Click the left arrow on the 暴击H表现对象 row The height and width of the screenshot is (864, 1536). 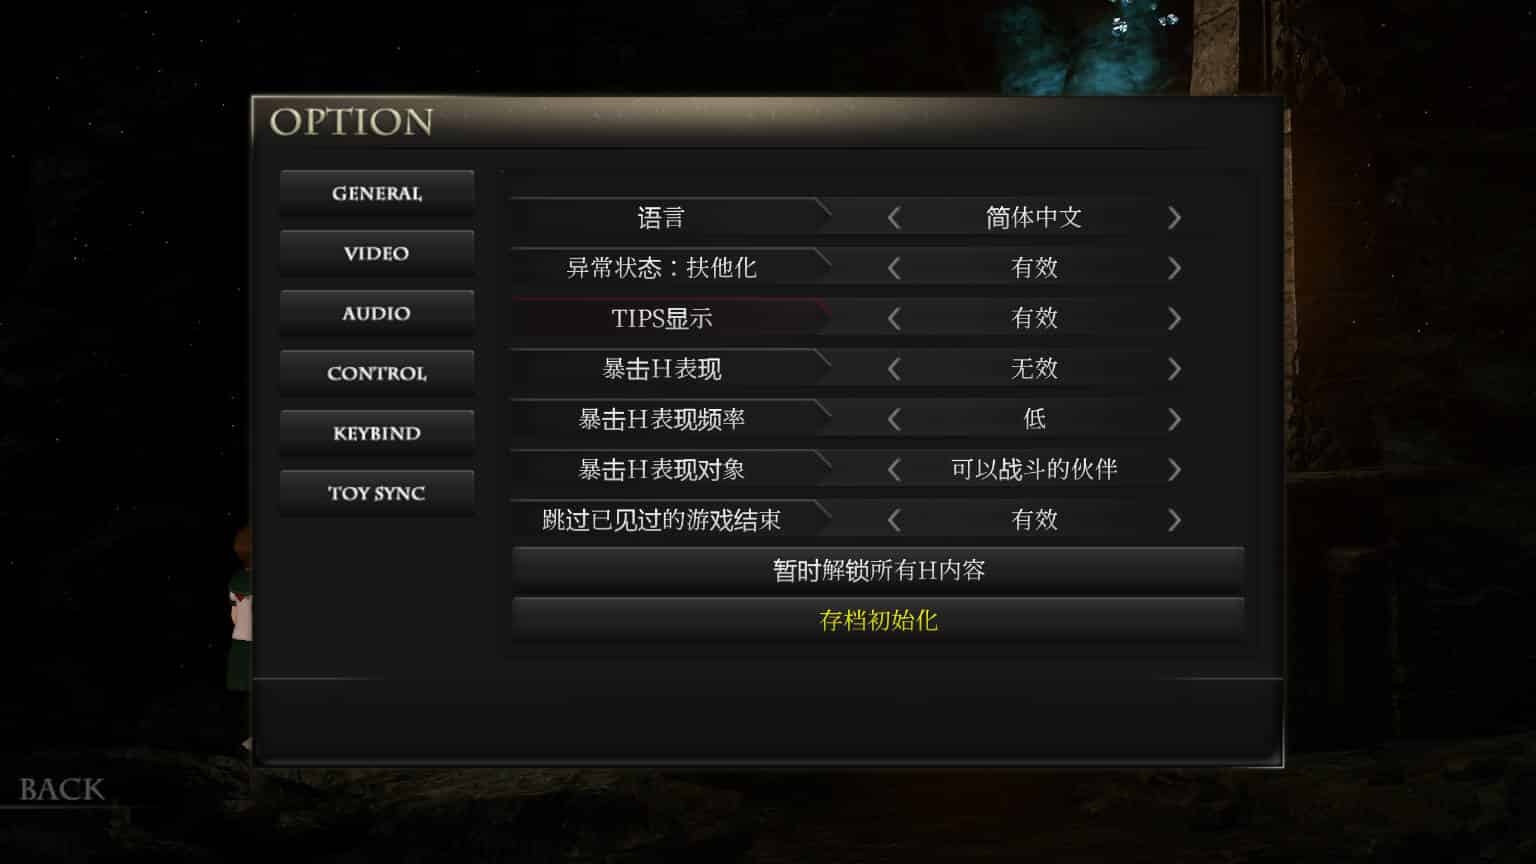pos(894,469)
